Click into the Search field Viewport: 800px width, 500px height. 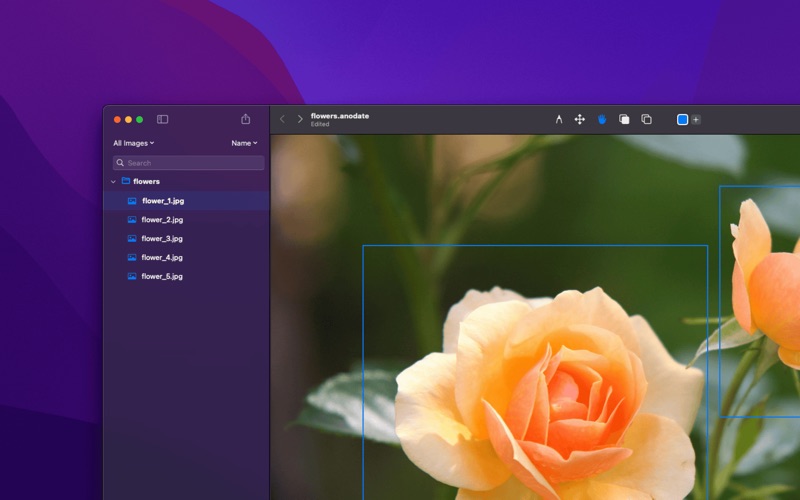[x=189, y=163]
